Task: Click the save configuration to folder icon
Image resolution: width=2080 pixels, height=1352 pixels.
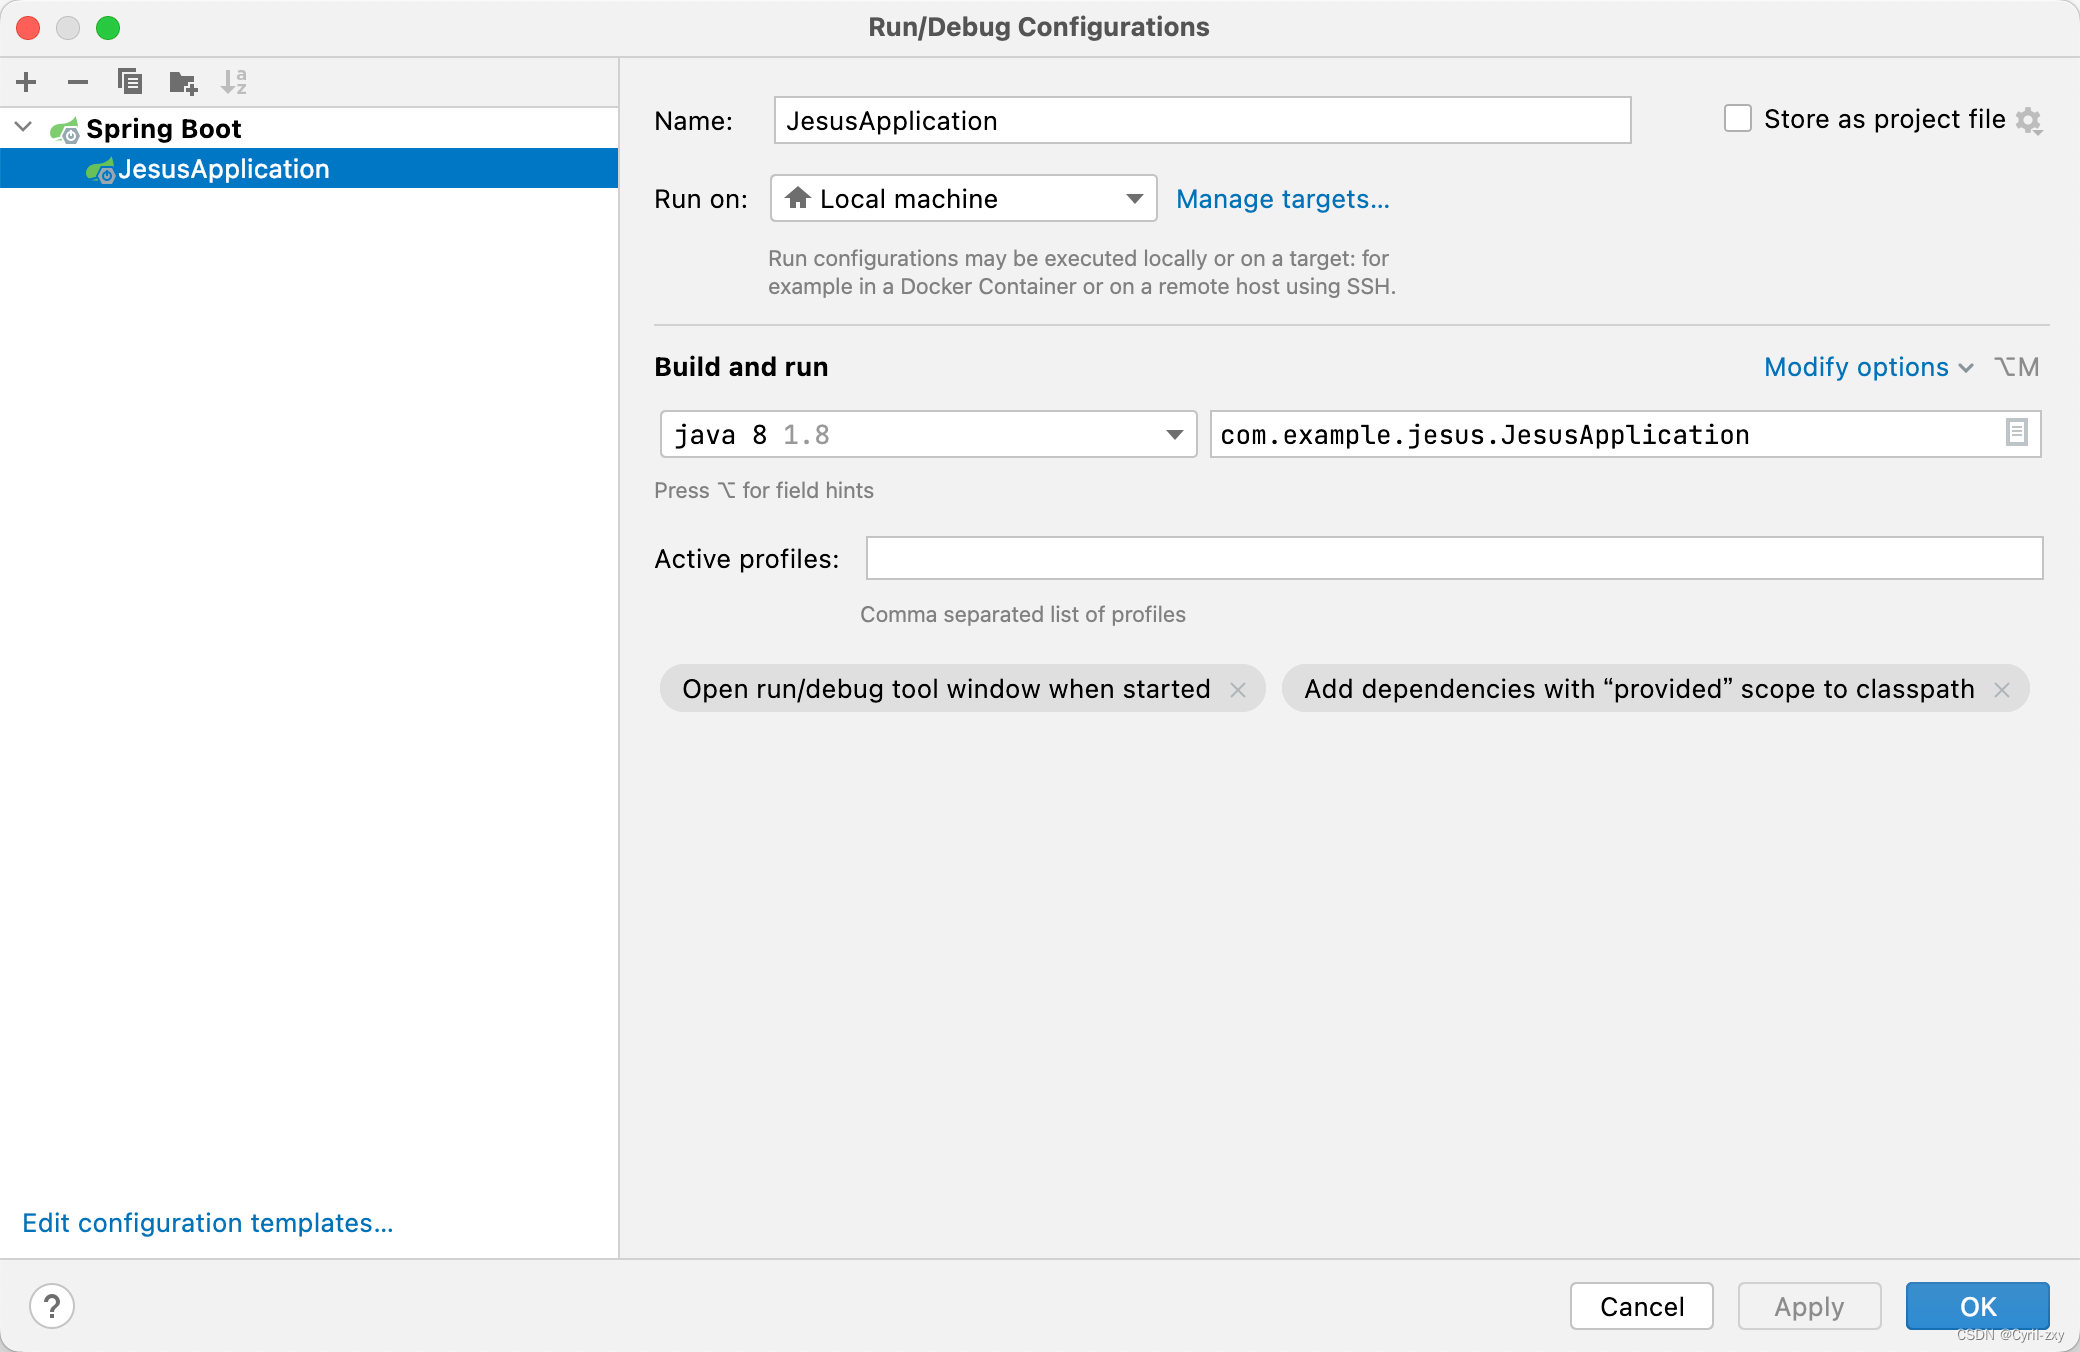Action: 180,80
